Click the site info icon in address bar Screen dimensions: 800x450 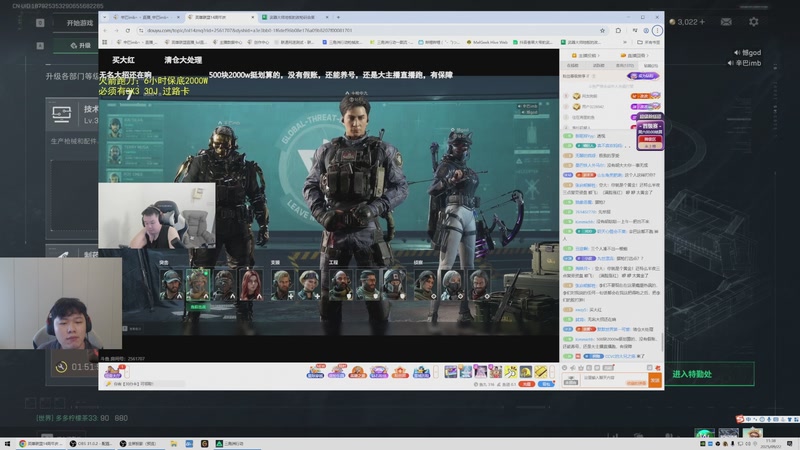(141, 31)
